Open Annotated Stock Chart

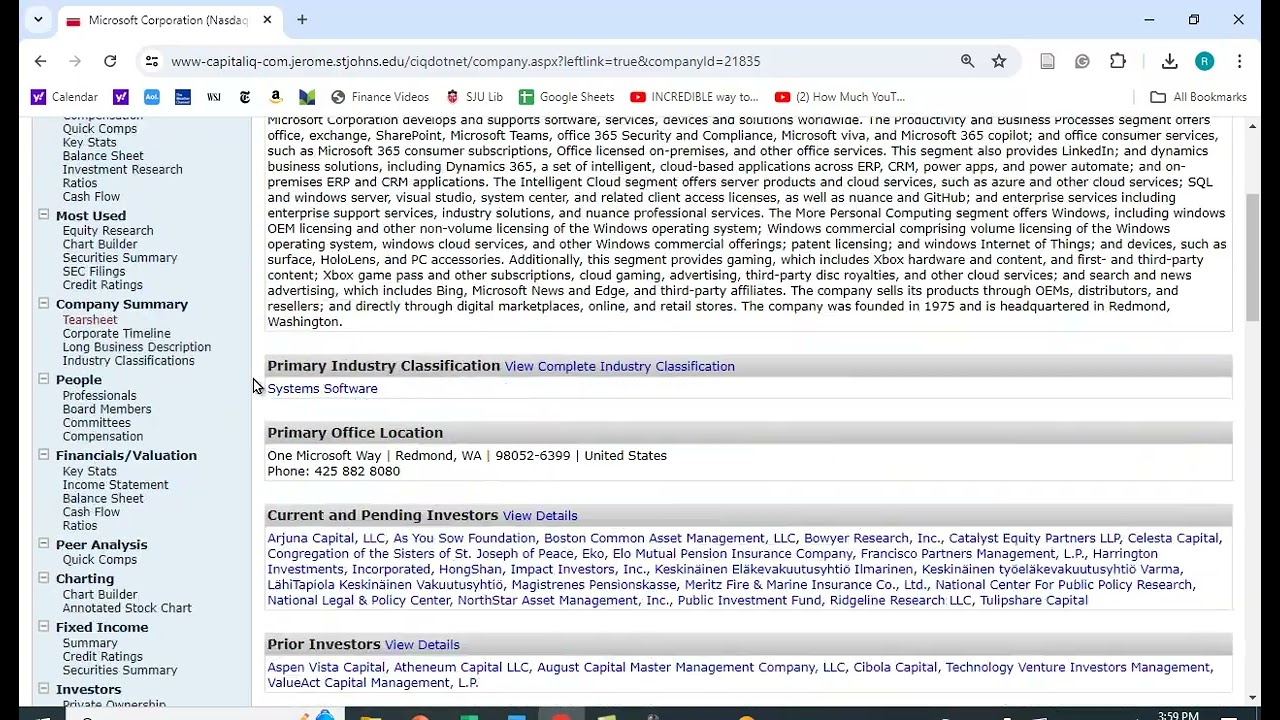(x=127, y=608)
